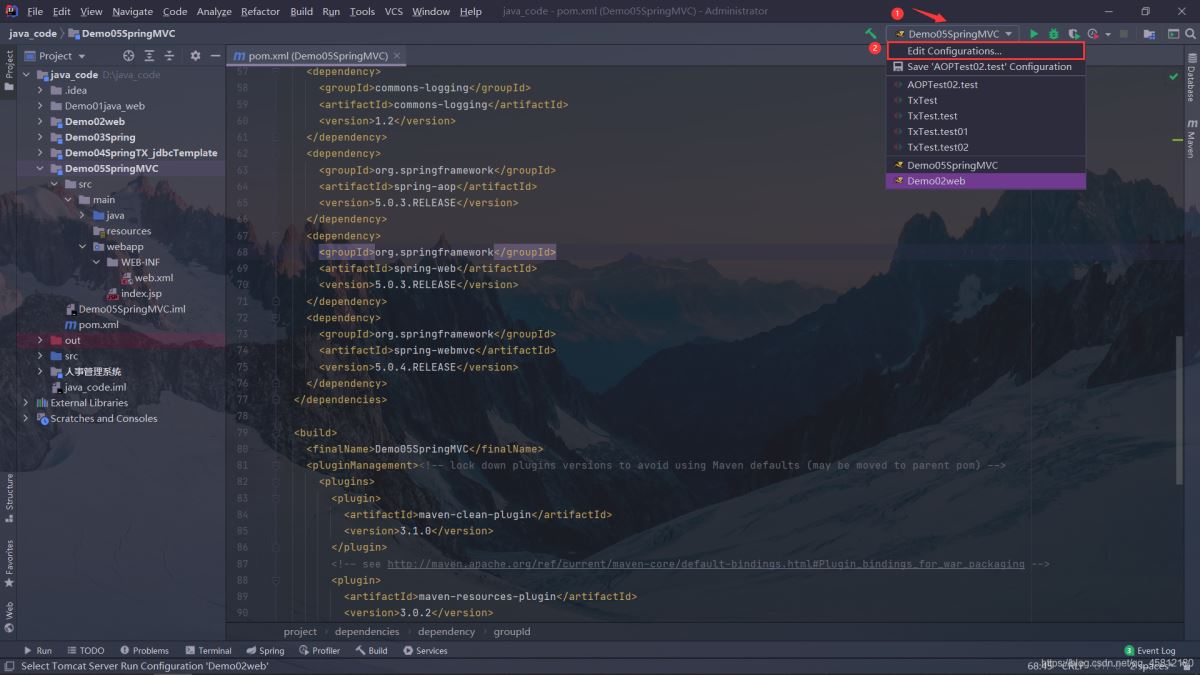Open Project Structure toolbar icon
Image resolution: width=1200 pixels, height=675 pixels.
1149,34
